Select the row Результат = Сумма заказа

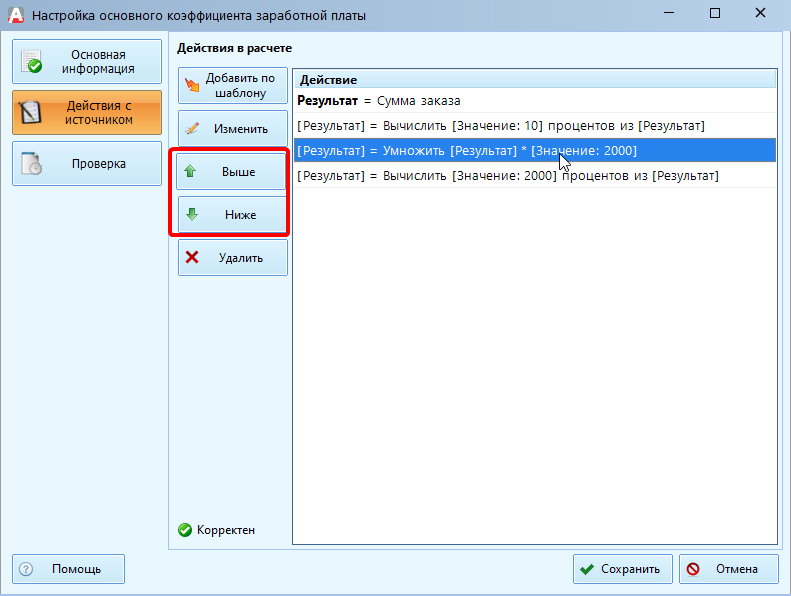point(379,101)
